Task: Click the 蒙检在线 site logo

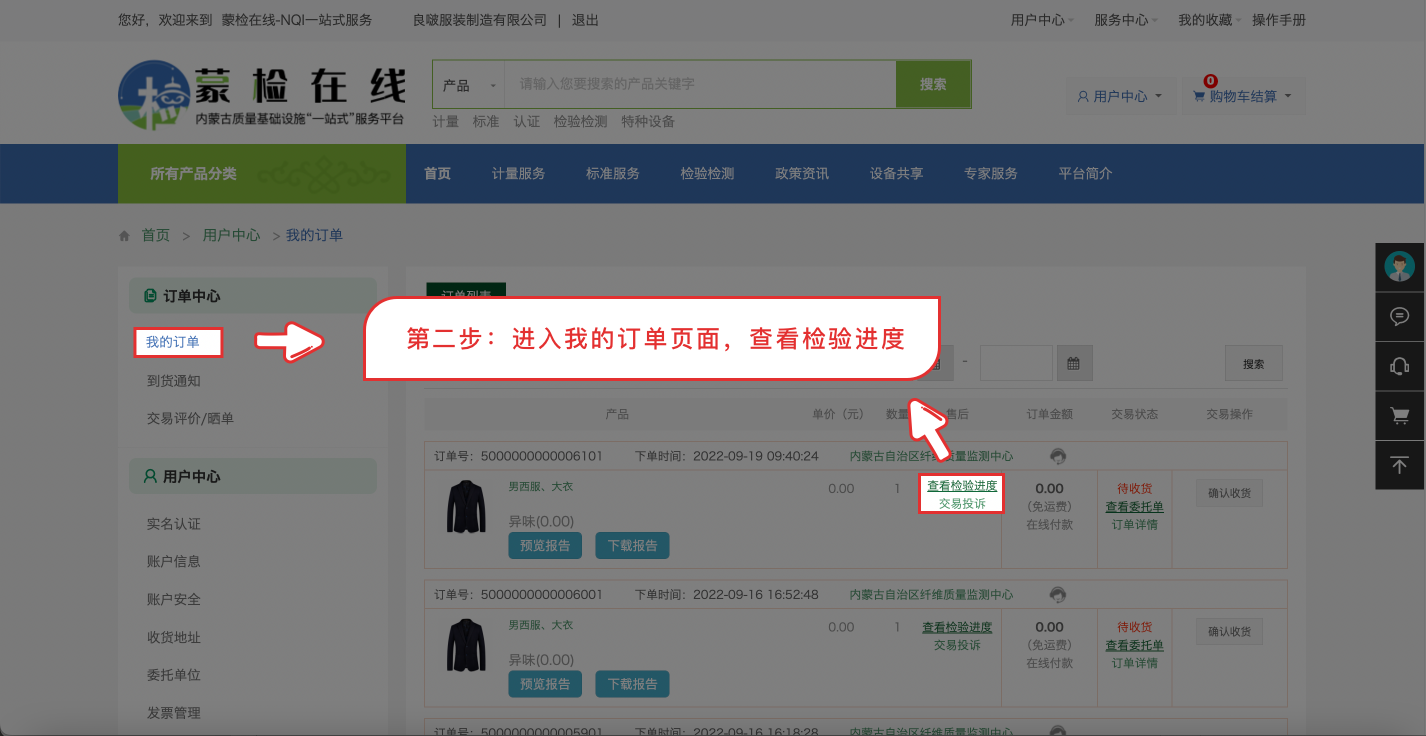Action: pos(262,94)
